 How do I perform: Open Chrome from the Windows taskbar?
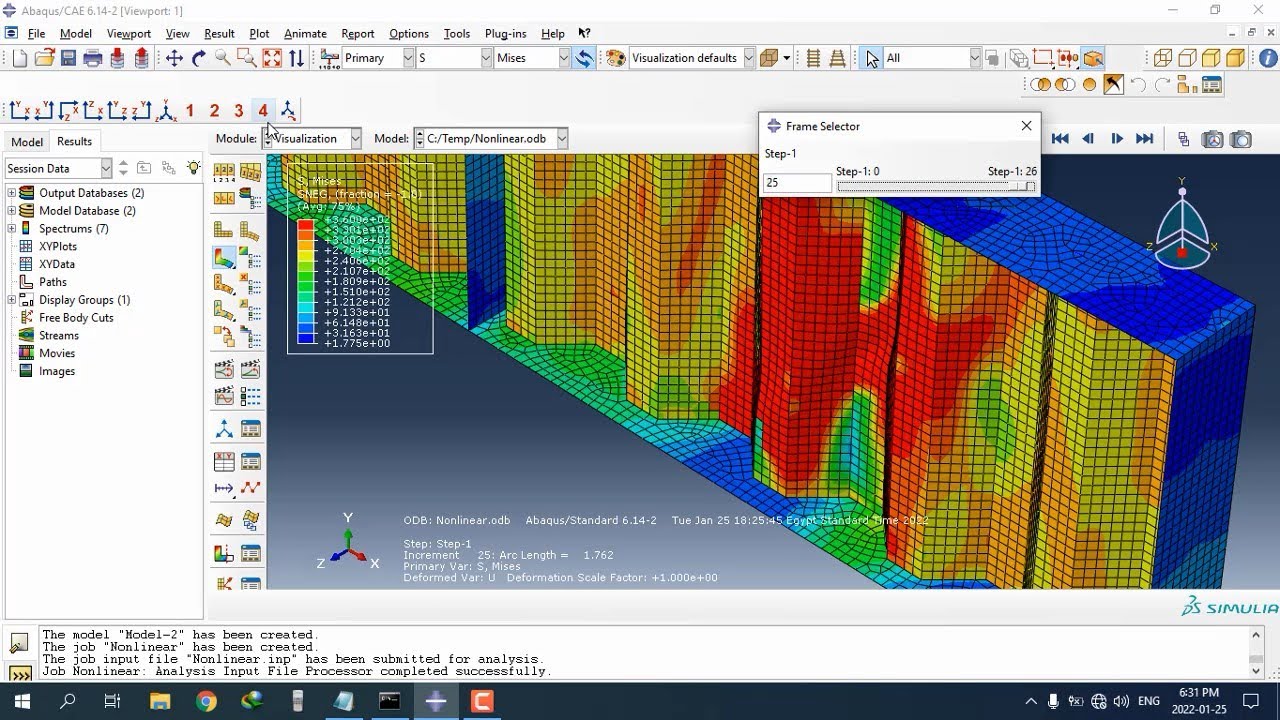point(206,701)
